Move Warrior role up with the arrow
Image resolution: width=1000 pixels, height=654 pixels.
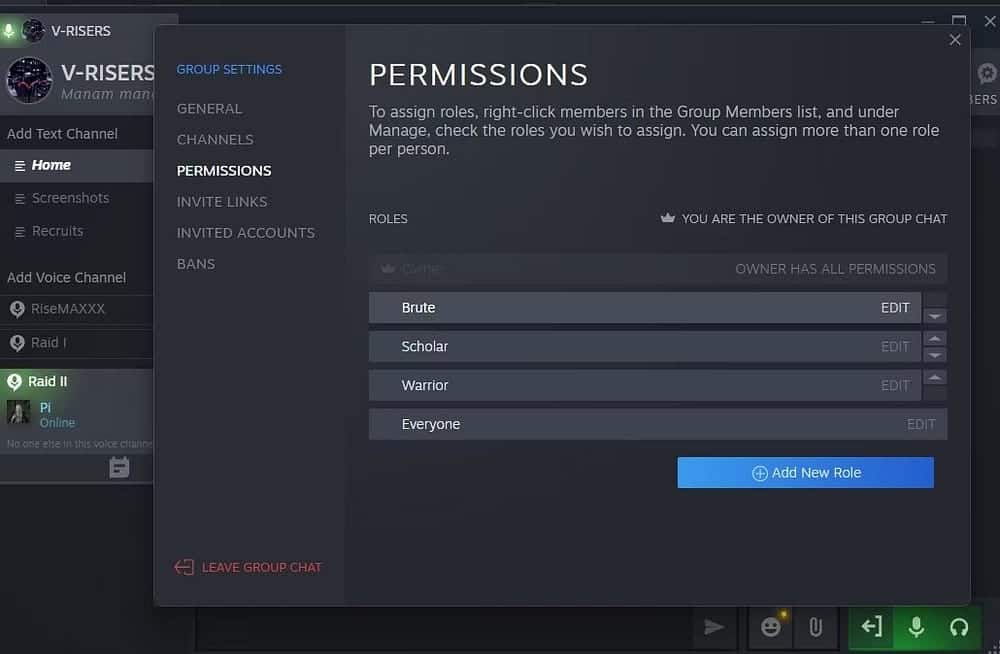(x=935, y=377)
